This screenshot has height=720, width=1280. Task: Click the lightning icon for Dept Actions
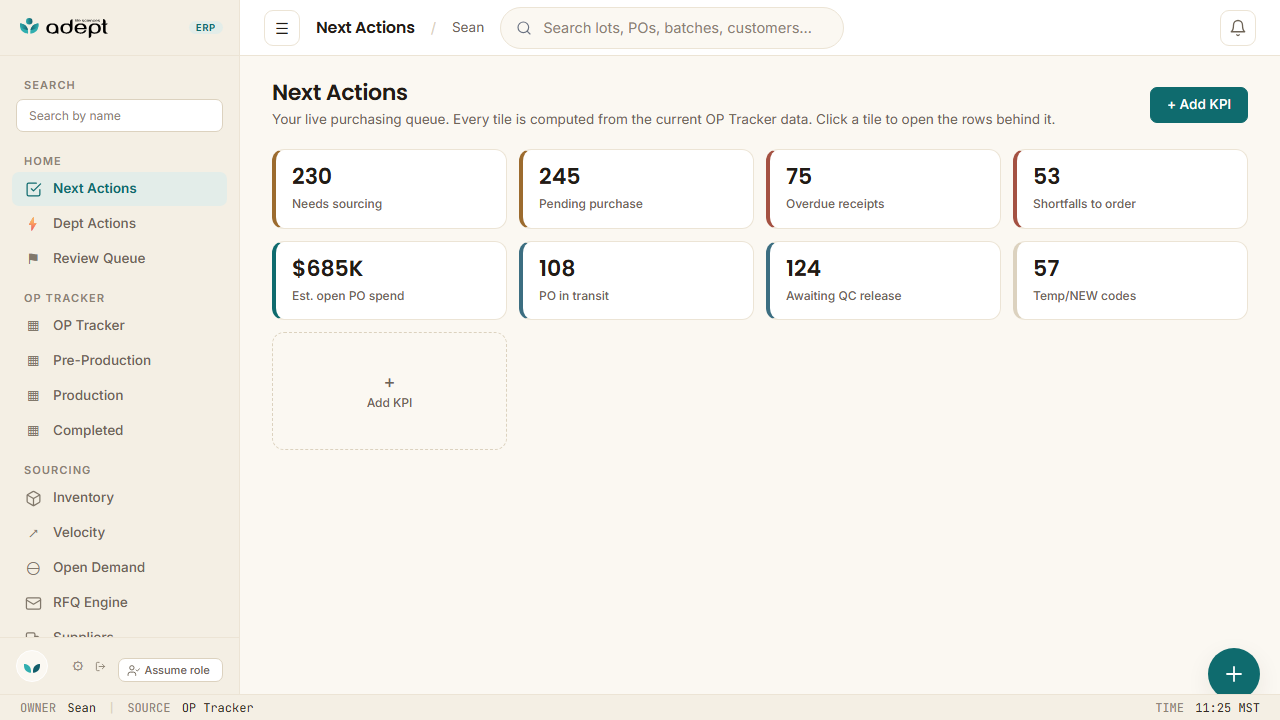tap(33, 224)
